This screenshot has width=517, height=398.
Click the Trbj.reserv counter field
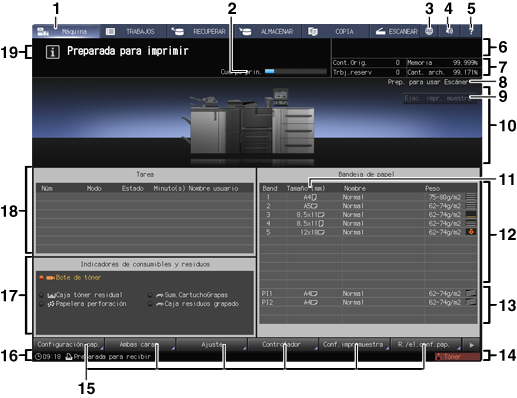[368, 72]
